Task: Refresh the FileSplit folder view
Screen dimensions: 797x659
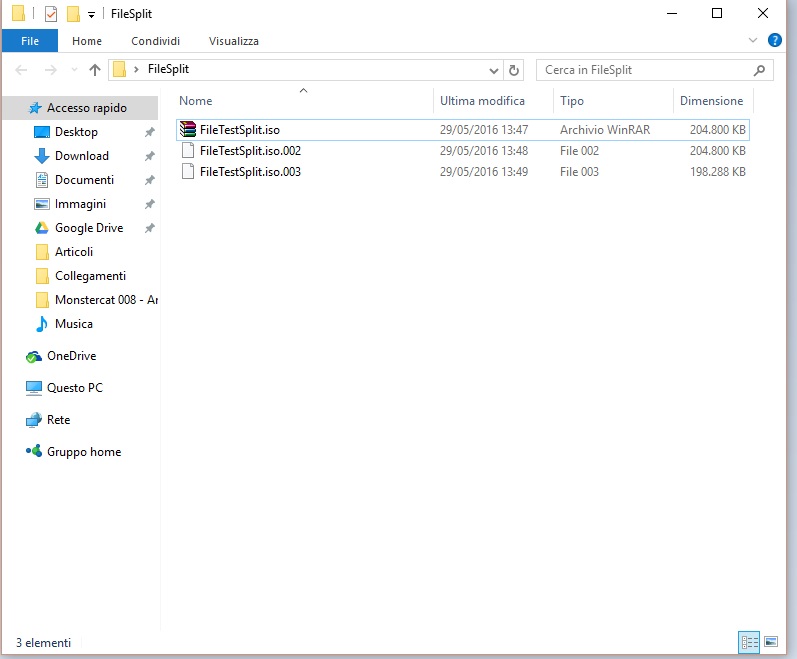Action: coord(514,70)
